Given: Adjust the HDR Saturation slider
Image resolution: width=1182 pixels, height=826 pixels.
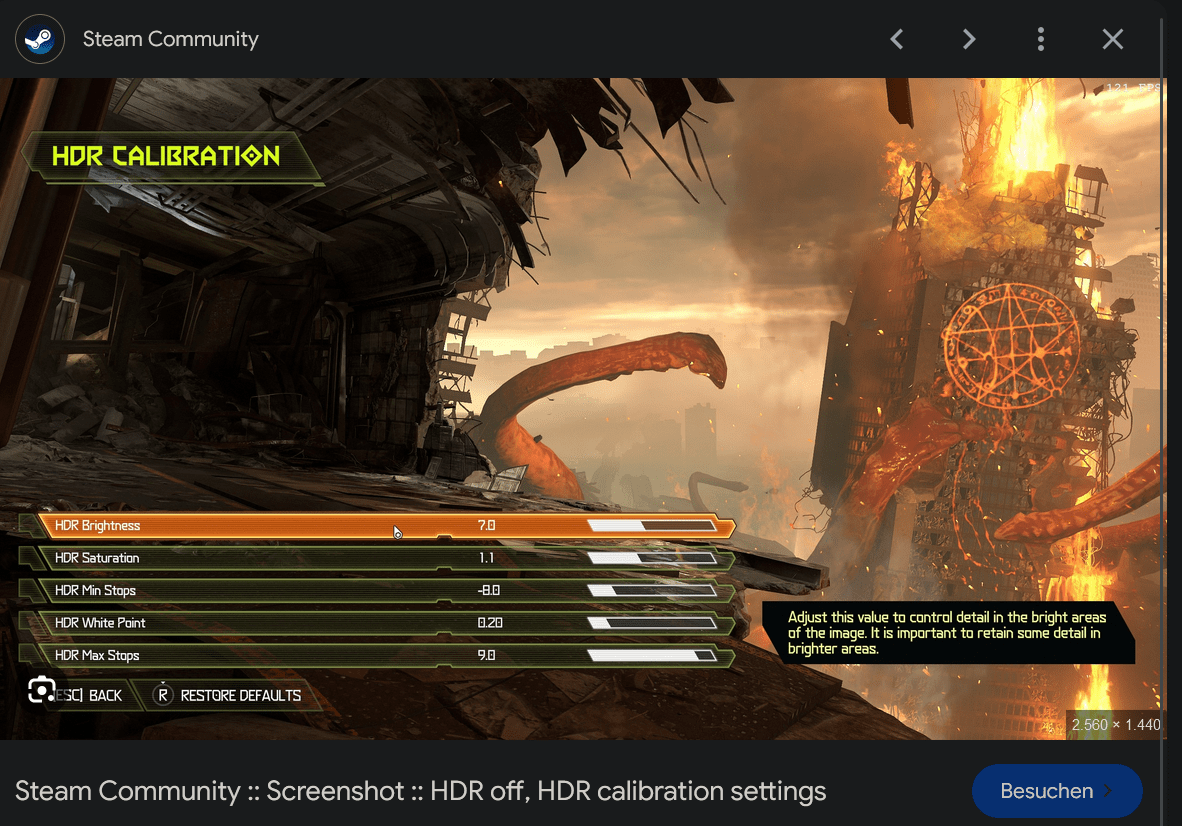Looking at the screenshot, I should 652,558.
